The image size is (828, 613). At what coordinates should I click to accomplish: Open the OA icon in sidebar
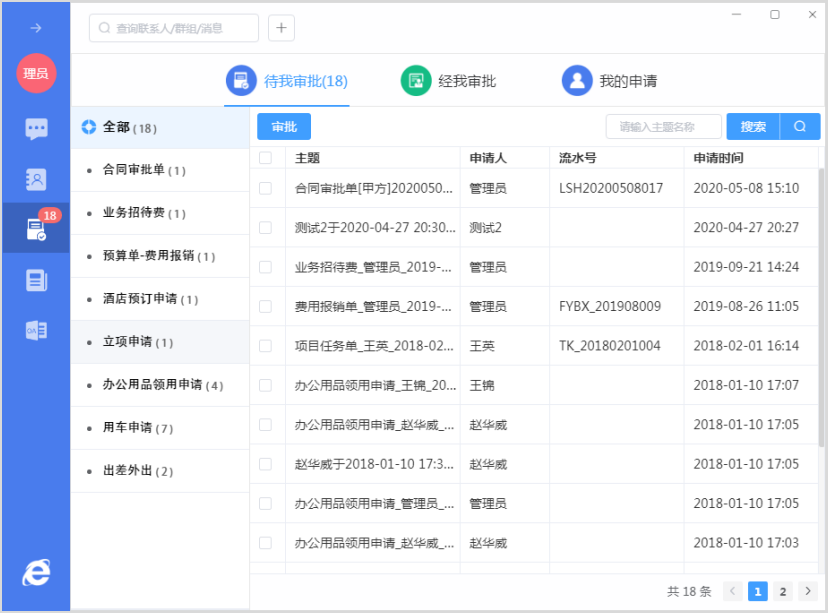tap(36, 330)
